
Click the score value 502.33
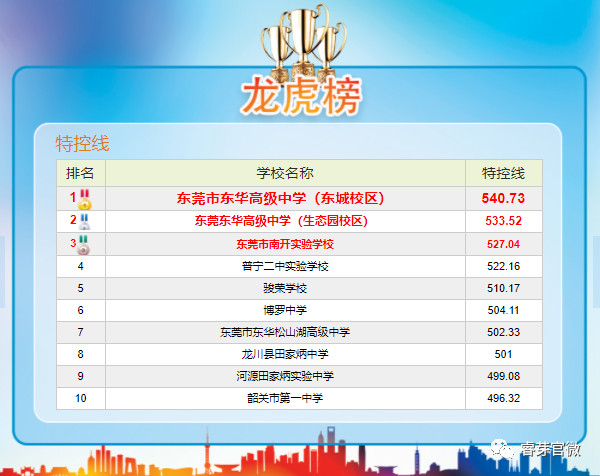[x=504, y=332]
